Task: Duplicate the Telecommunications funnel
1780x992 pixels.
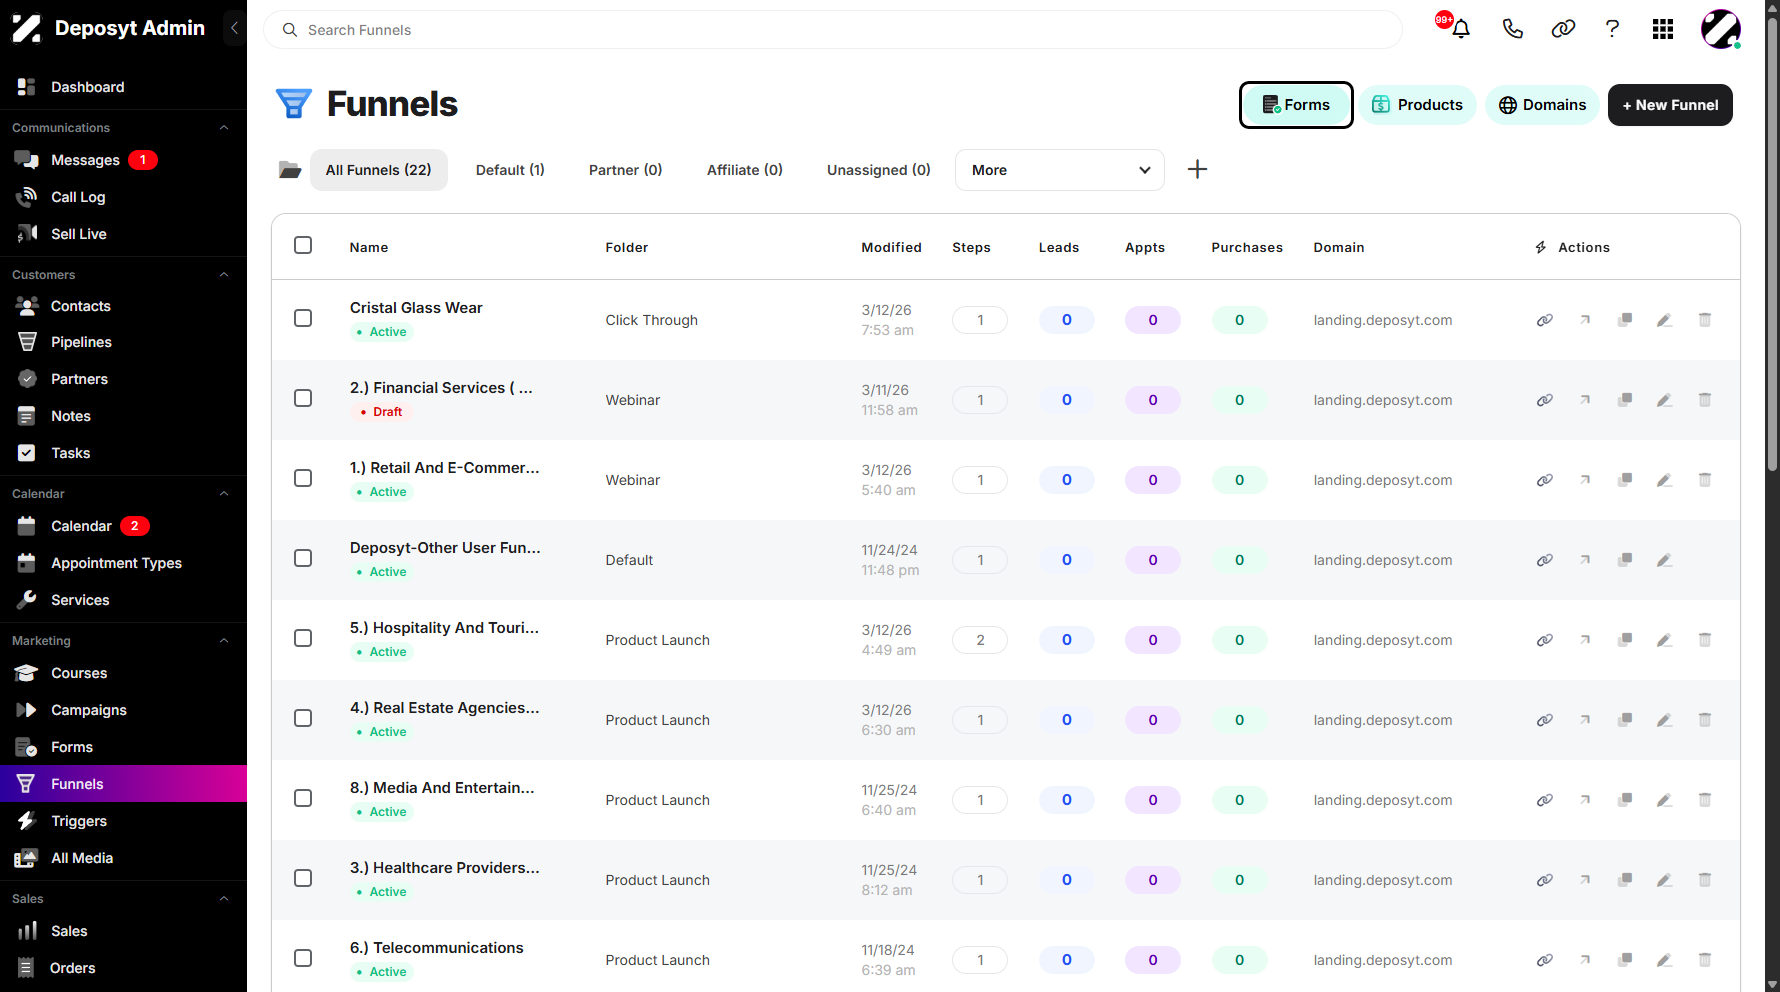Action: (1625, 960)
